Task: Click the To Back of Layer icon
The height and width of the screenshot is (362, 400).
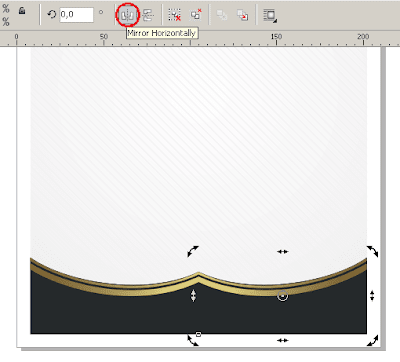Action: coord(242,15)
